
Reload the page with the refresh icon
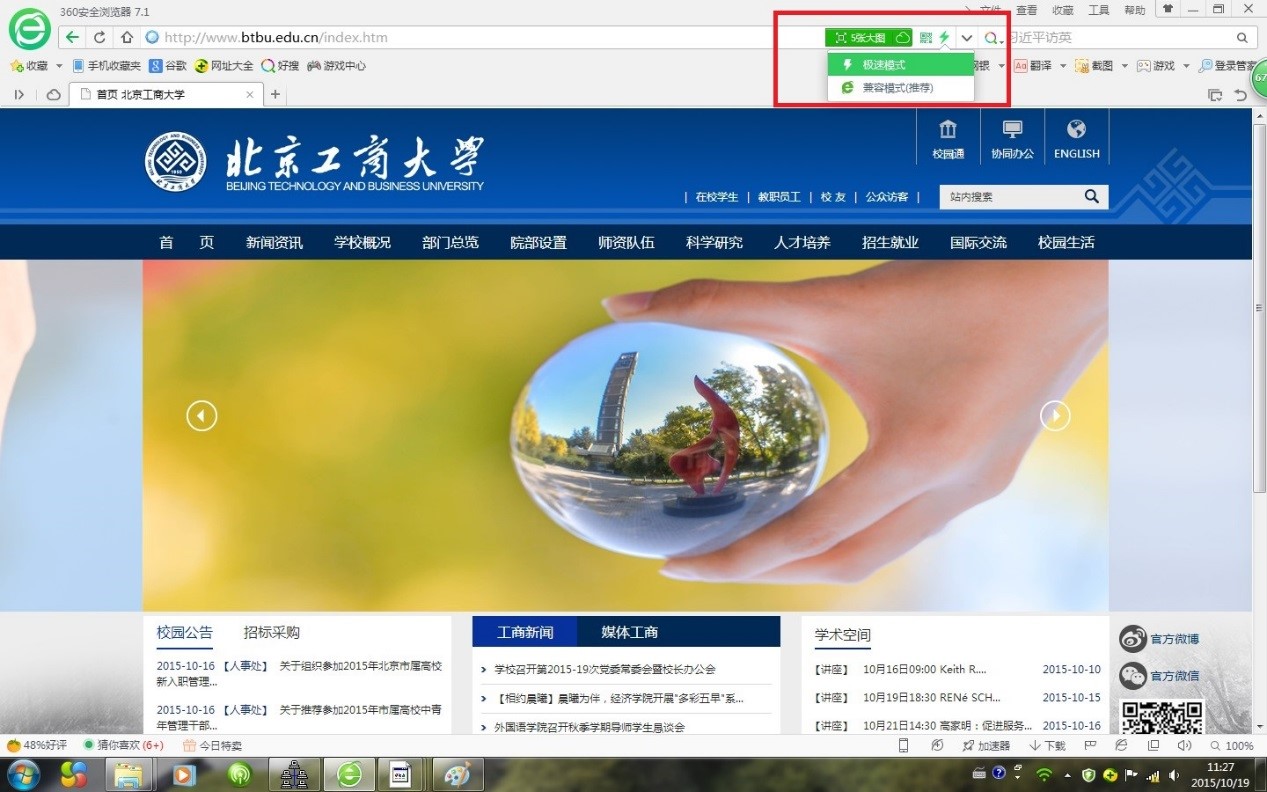tap(99, 38)
